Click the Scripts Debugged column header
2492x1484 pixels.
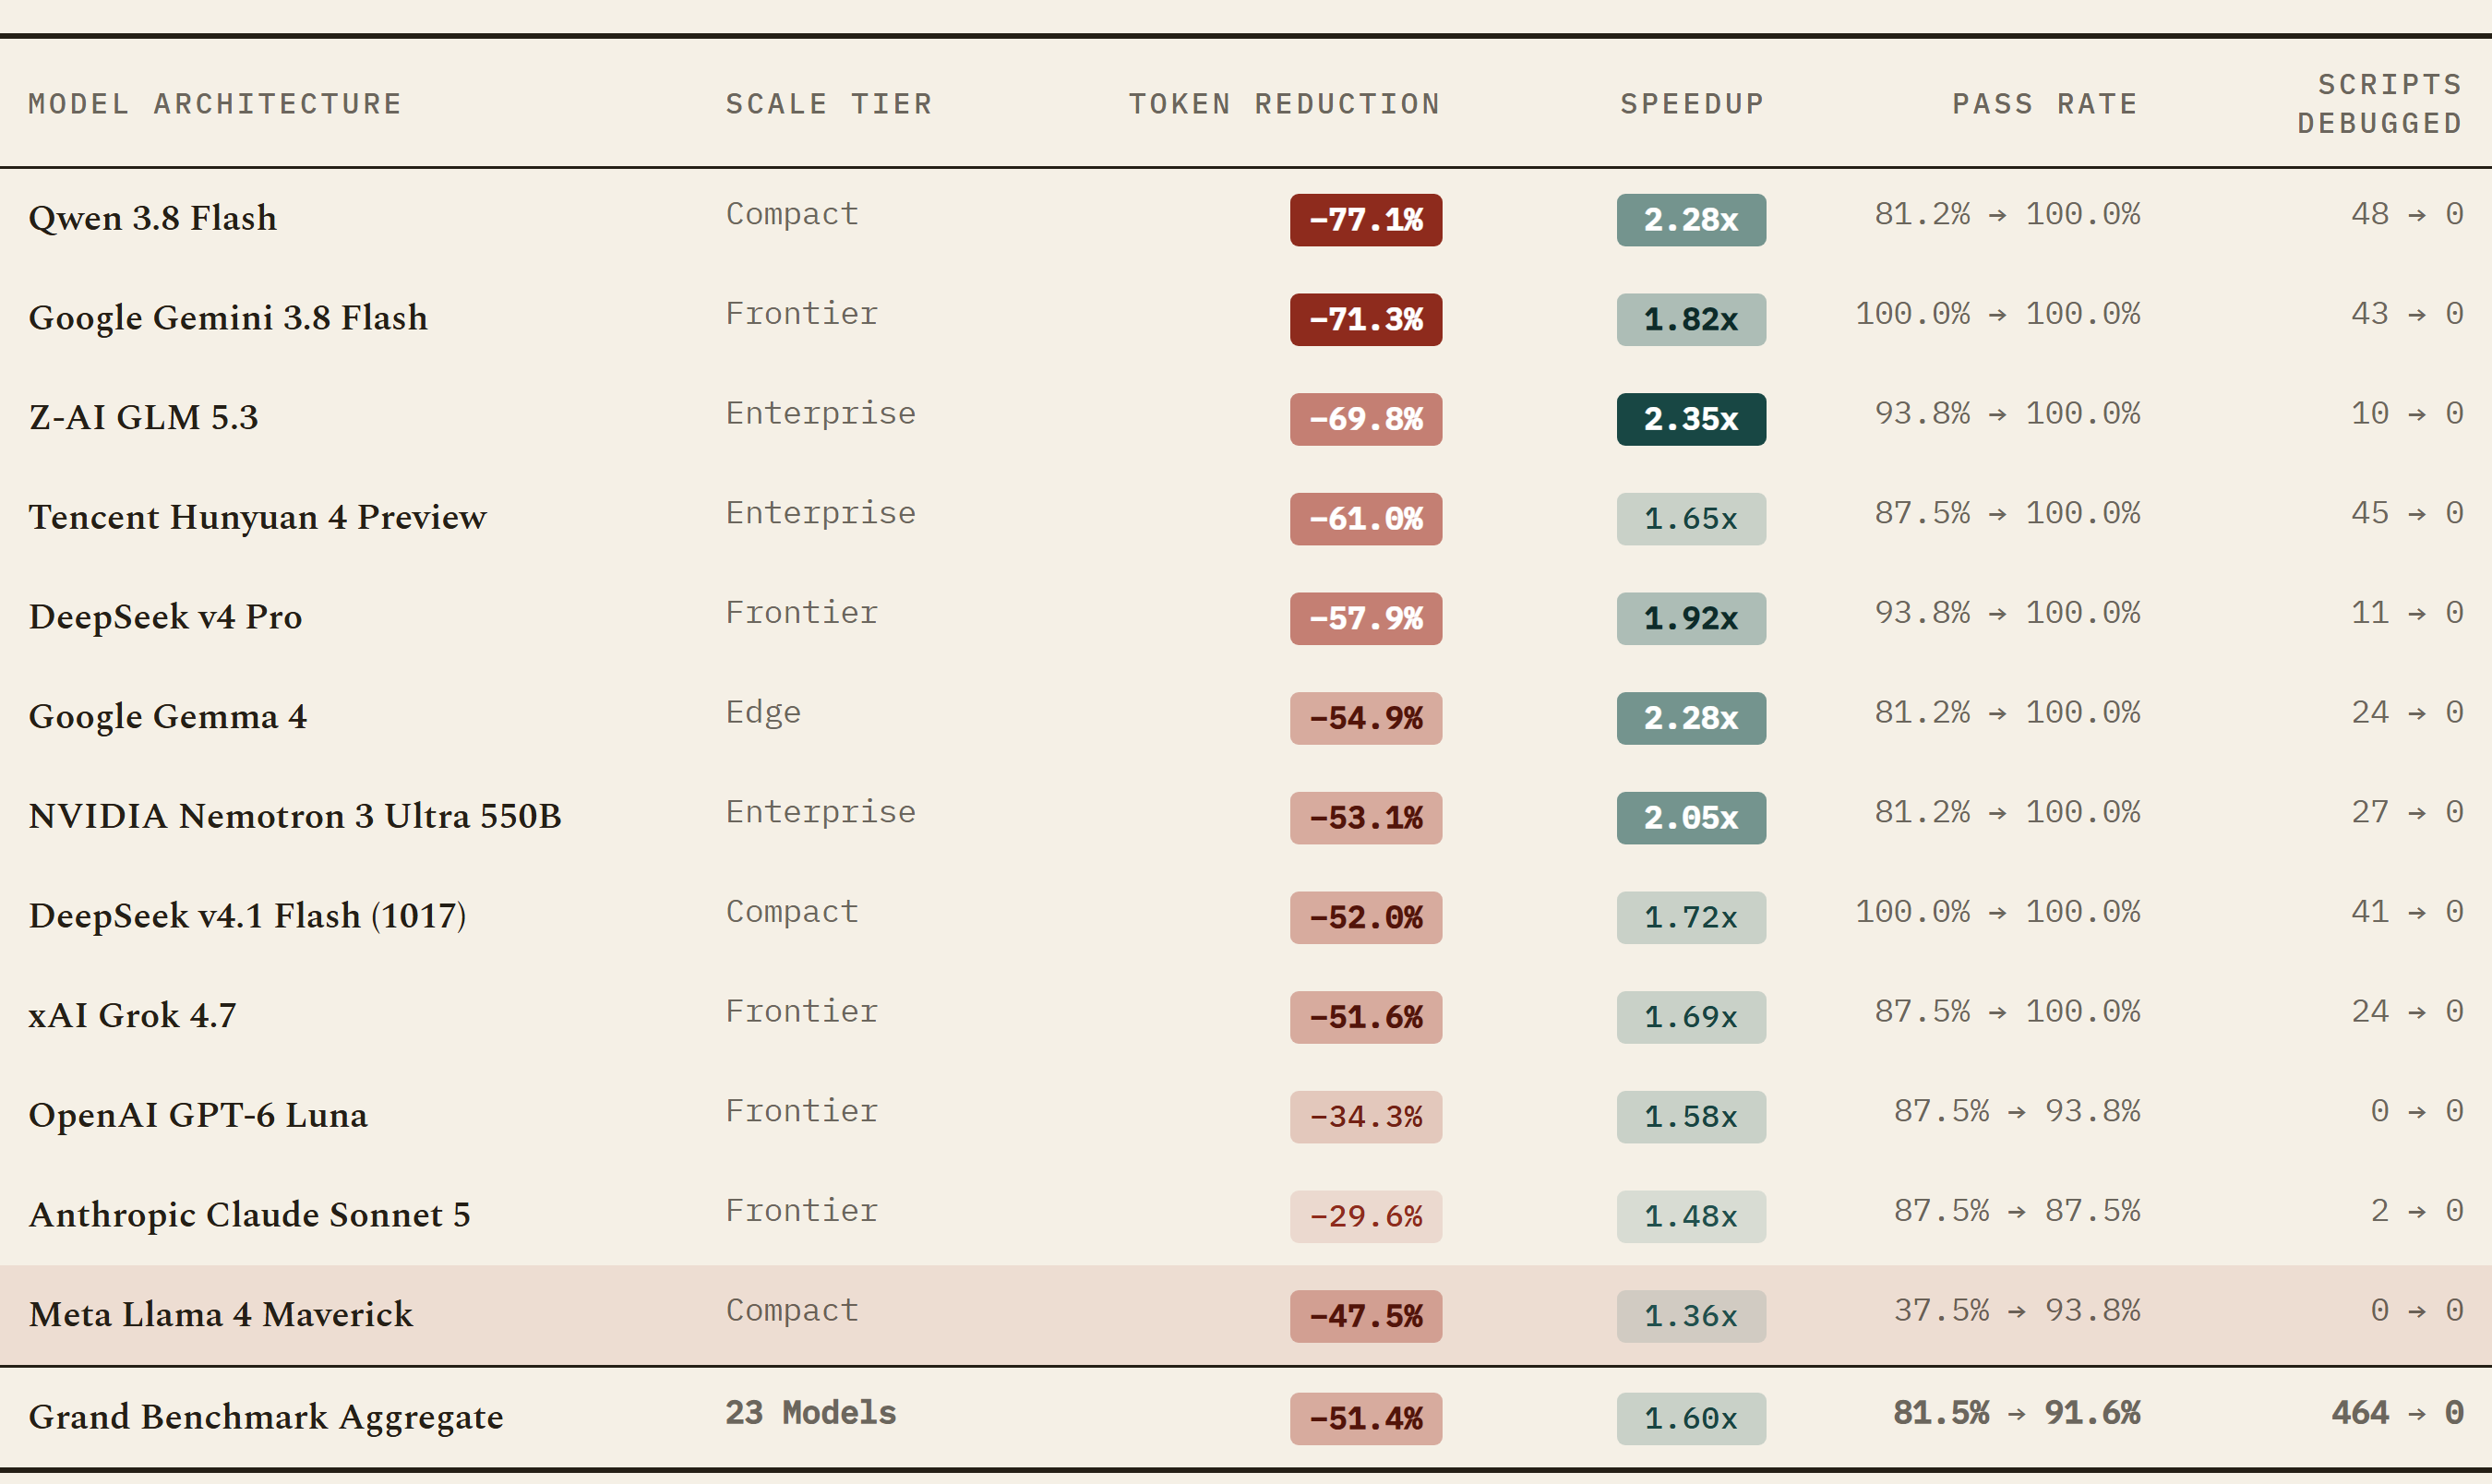tap(2379, 104)
